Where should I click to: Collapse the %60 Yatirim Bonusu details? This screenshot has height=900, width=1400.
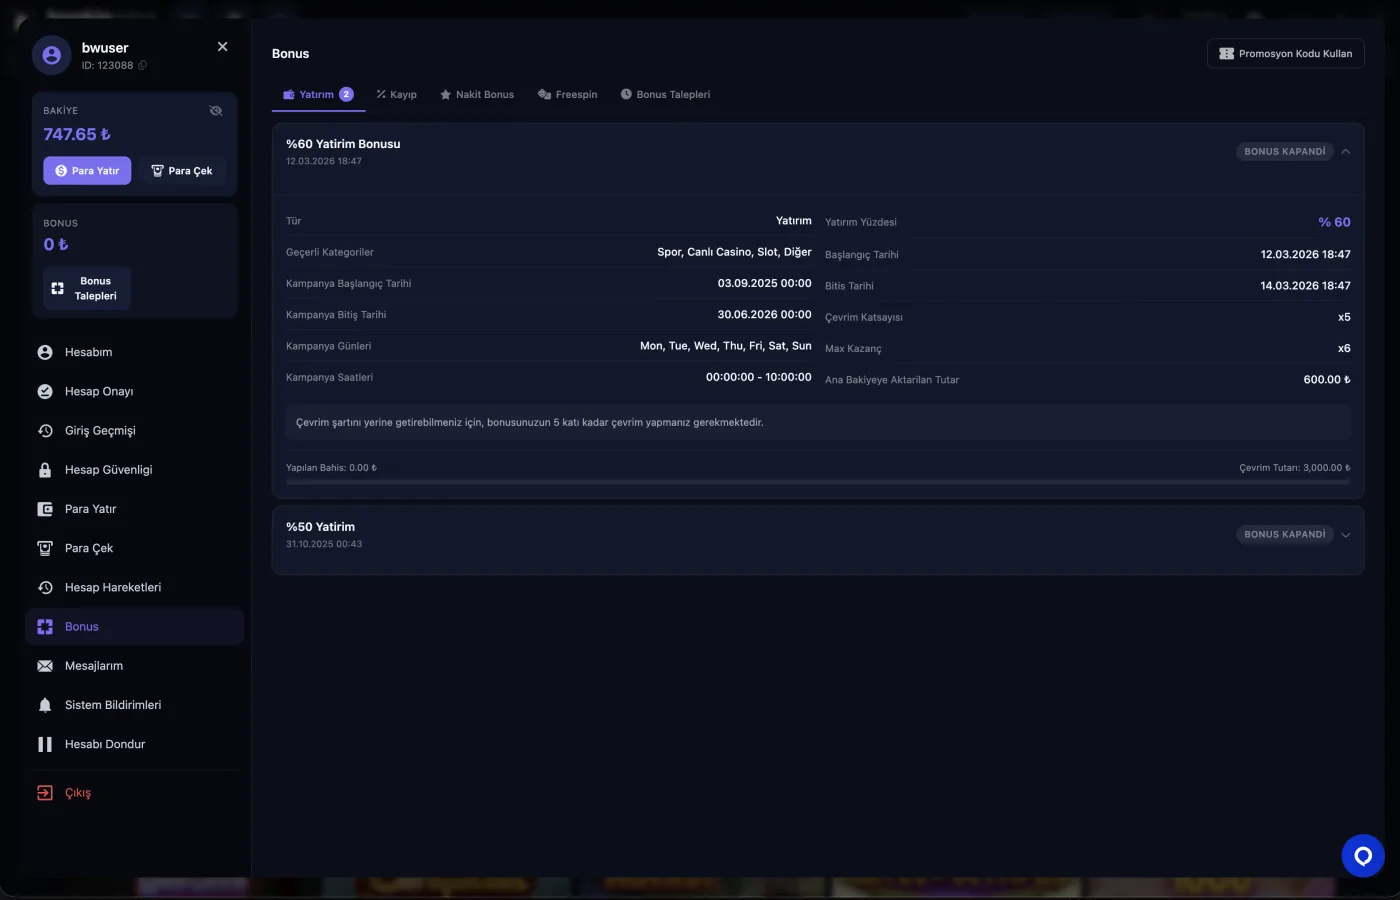click(1346, 152)
